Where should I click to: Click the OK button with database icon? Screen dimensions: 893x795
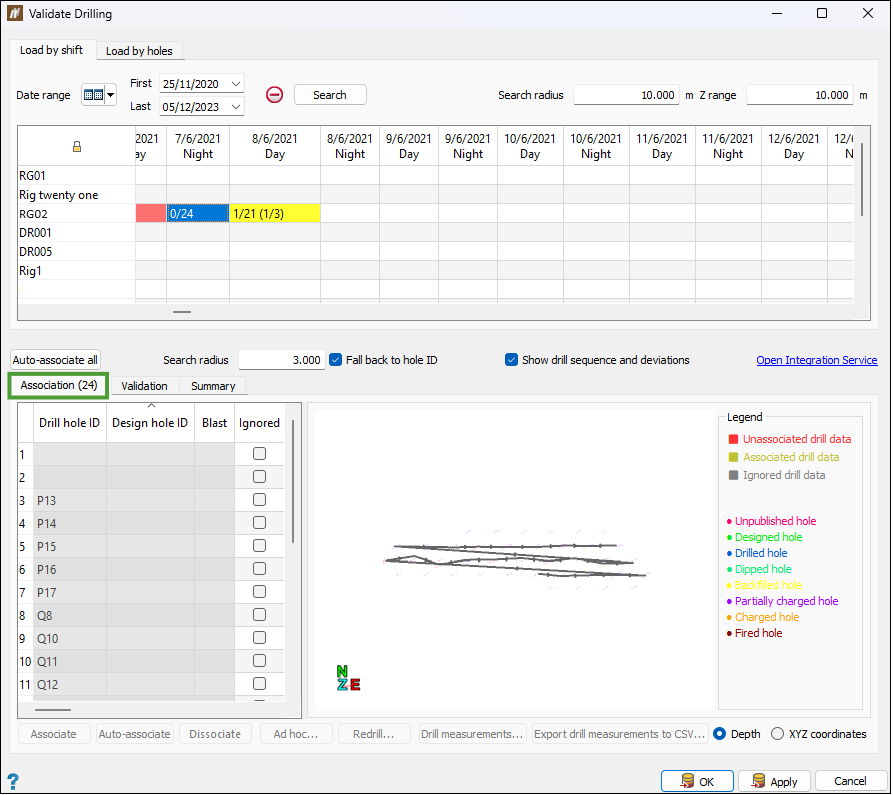click(x=697, y=781)
